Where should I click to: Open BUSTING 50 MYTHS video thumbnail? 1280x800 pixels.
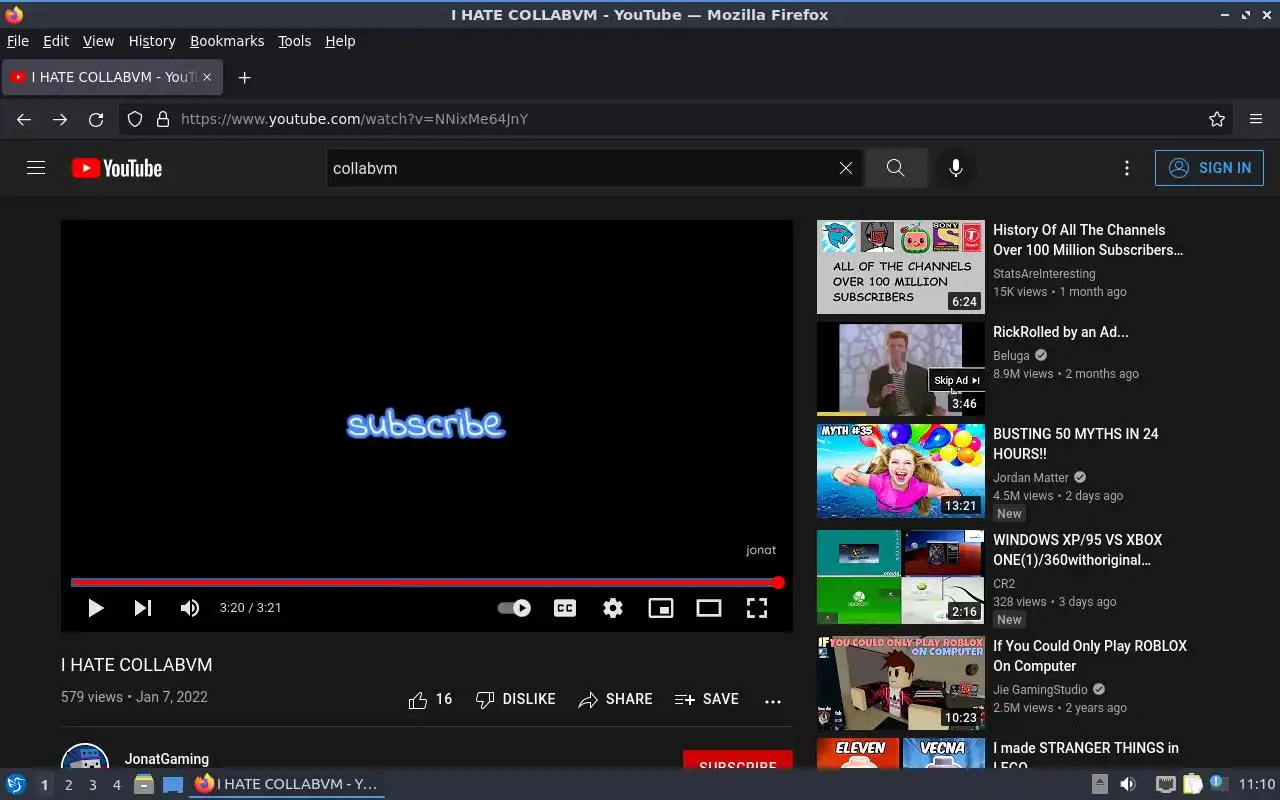[x=901, y=471]
